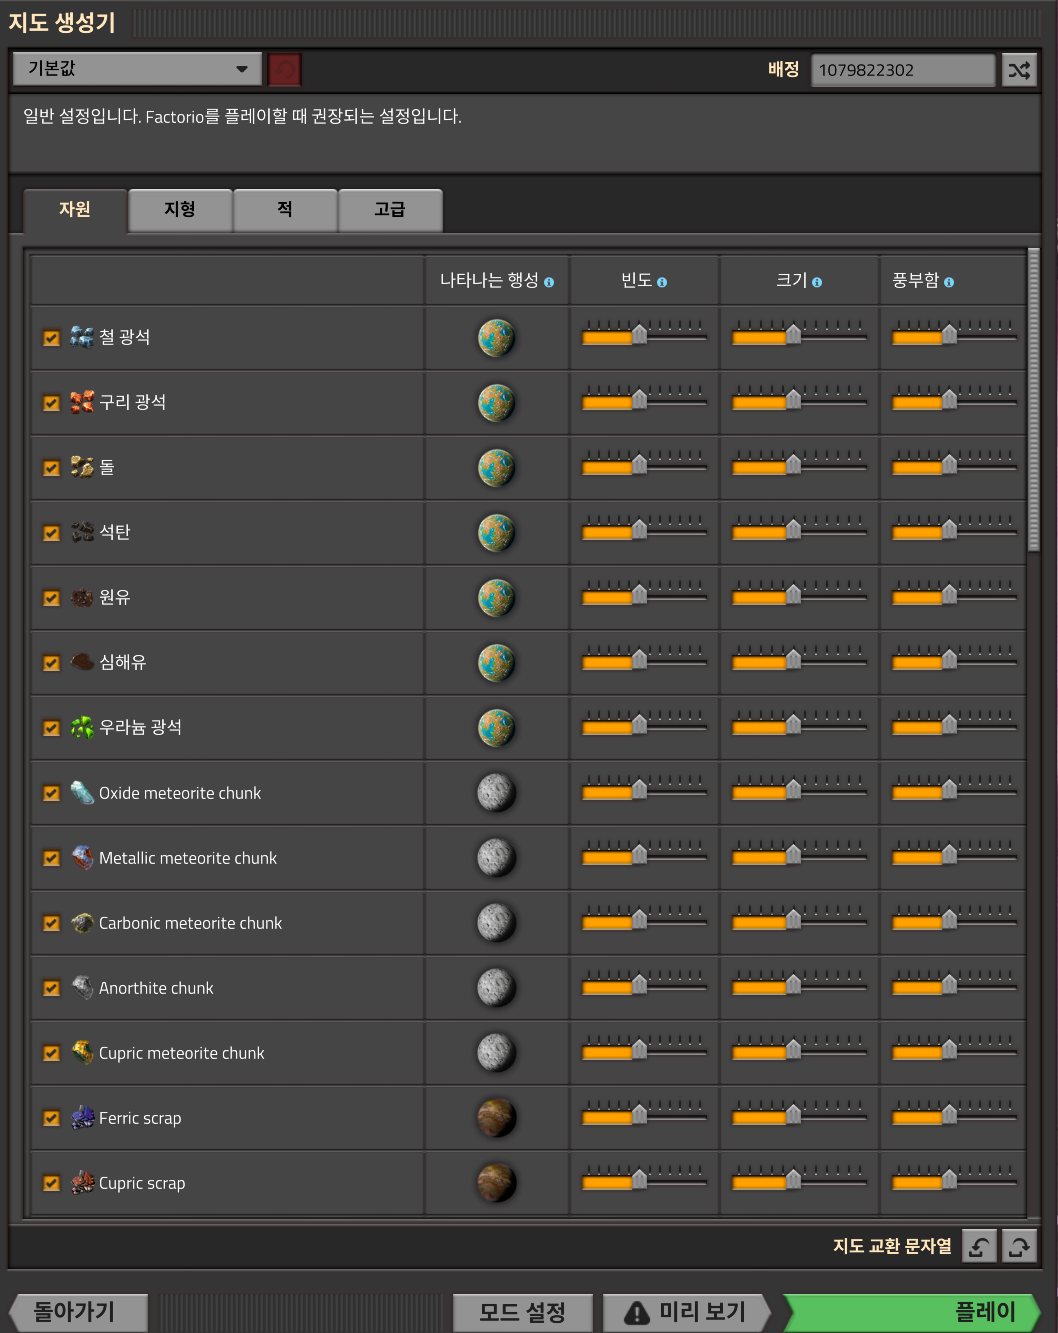This screenshot has height=1333, width=1058.
Task: Click the moon planet icon for Oxide meteorite chunk
Action: [496, 793]
